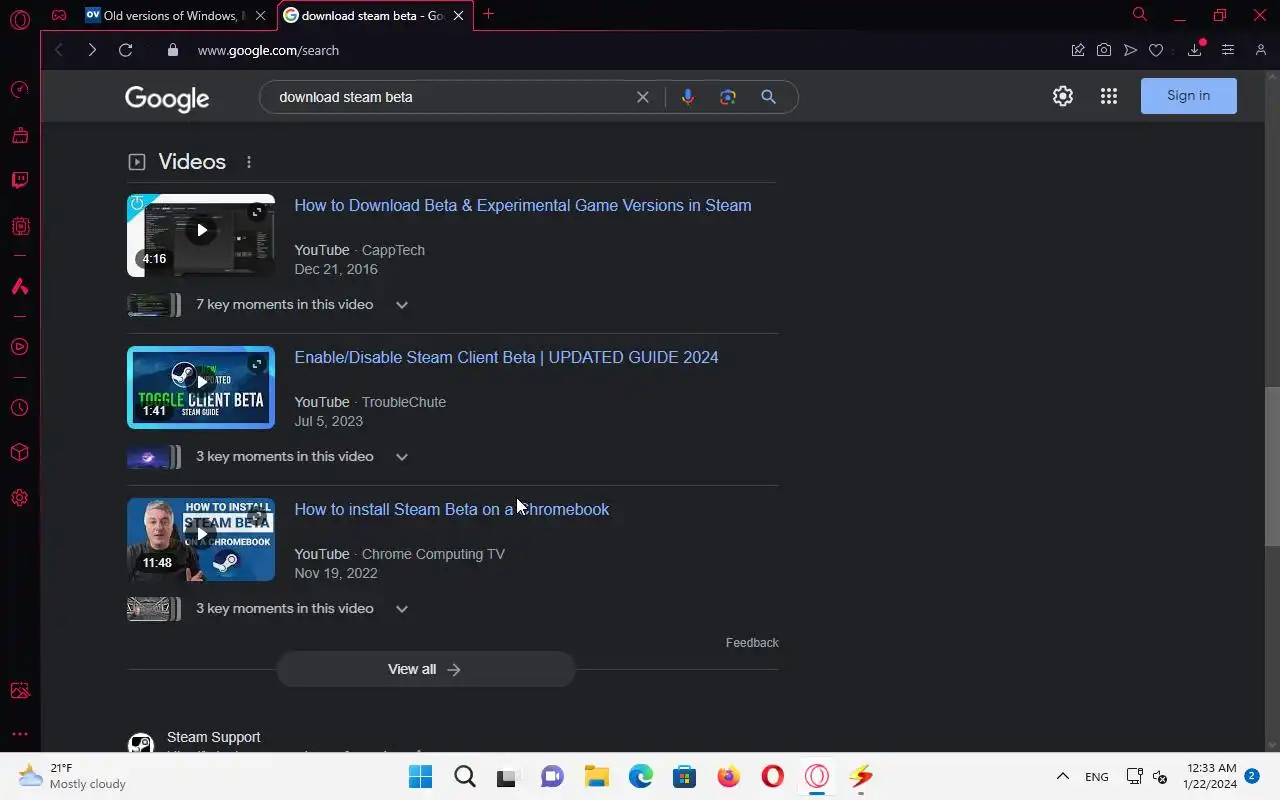This screenshot has width=1280, height=800.
Task: Open the GX Cleaner chip icon in sidebar
Action: tap(20, 227)
